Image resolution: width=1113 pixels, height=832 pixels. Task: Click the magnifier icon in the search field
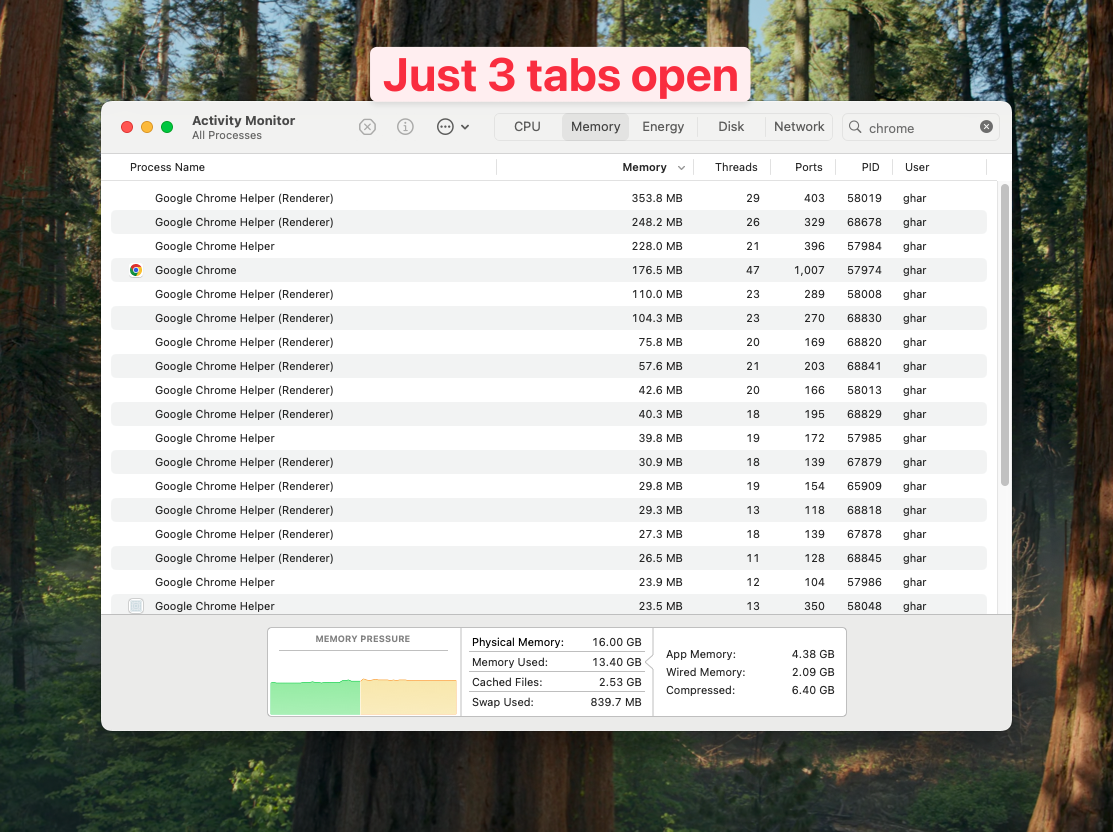[x=855, y=127]
